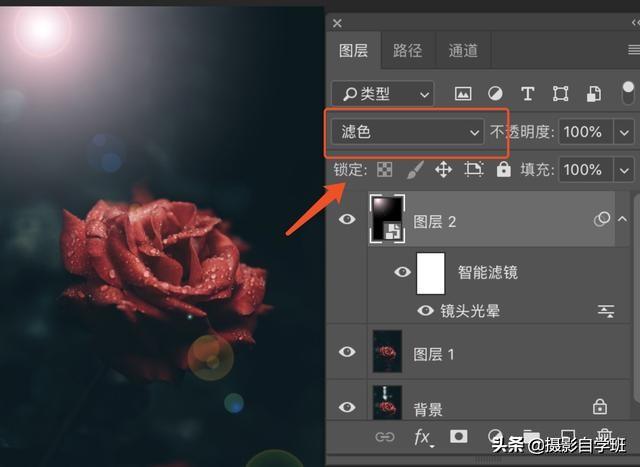Click the 图层 2 layer name

(x=434, y=222)
